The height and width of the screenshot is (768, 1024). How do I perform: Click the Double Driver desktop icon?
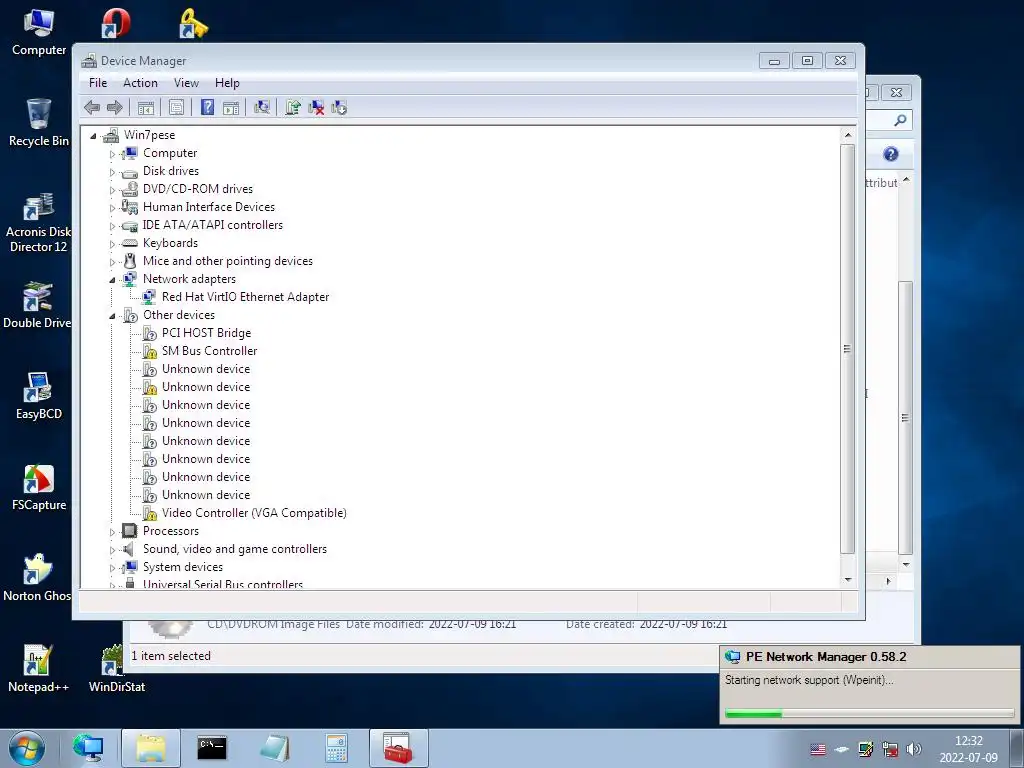[x=37, y=305]
